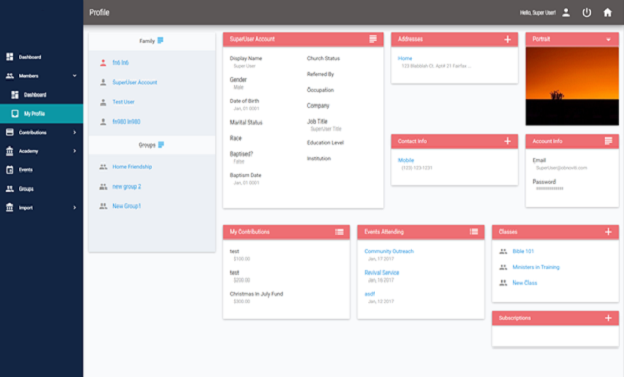This screenshot has width=624, height=377.
Task: Add contact info using the plus icon
Action: click(x=507, y=141)
